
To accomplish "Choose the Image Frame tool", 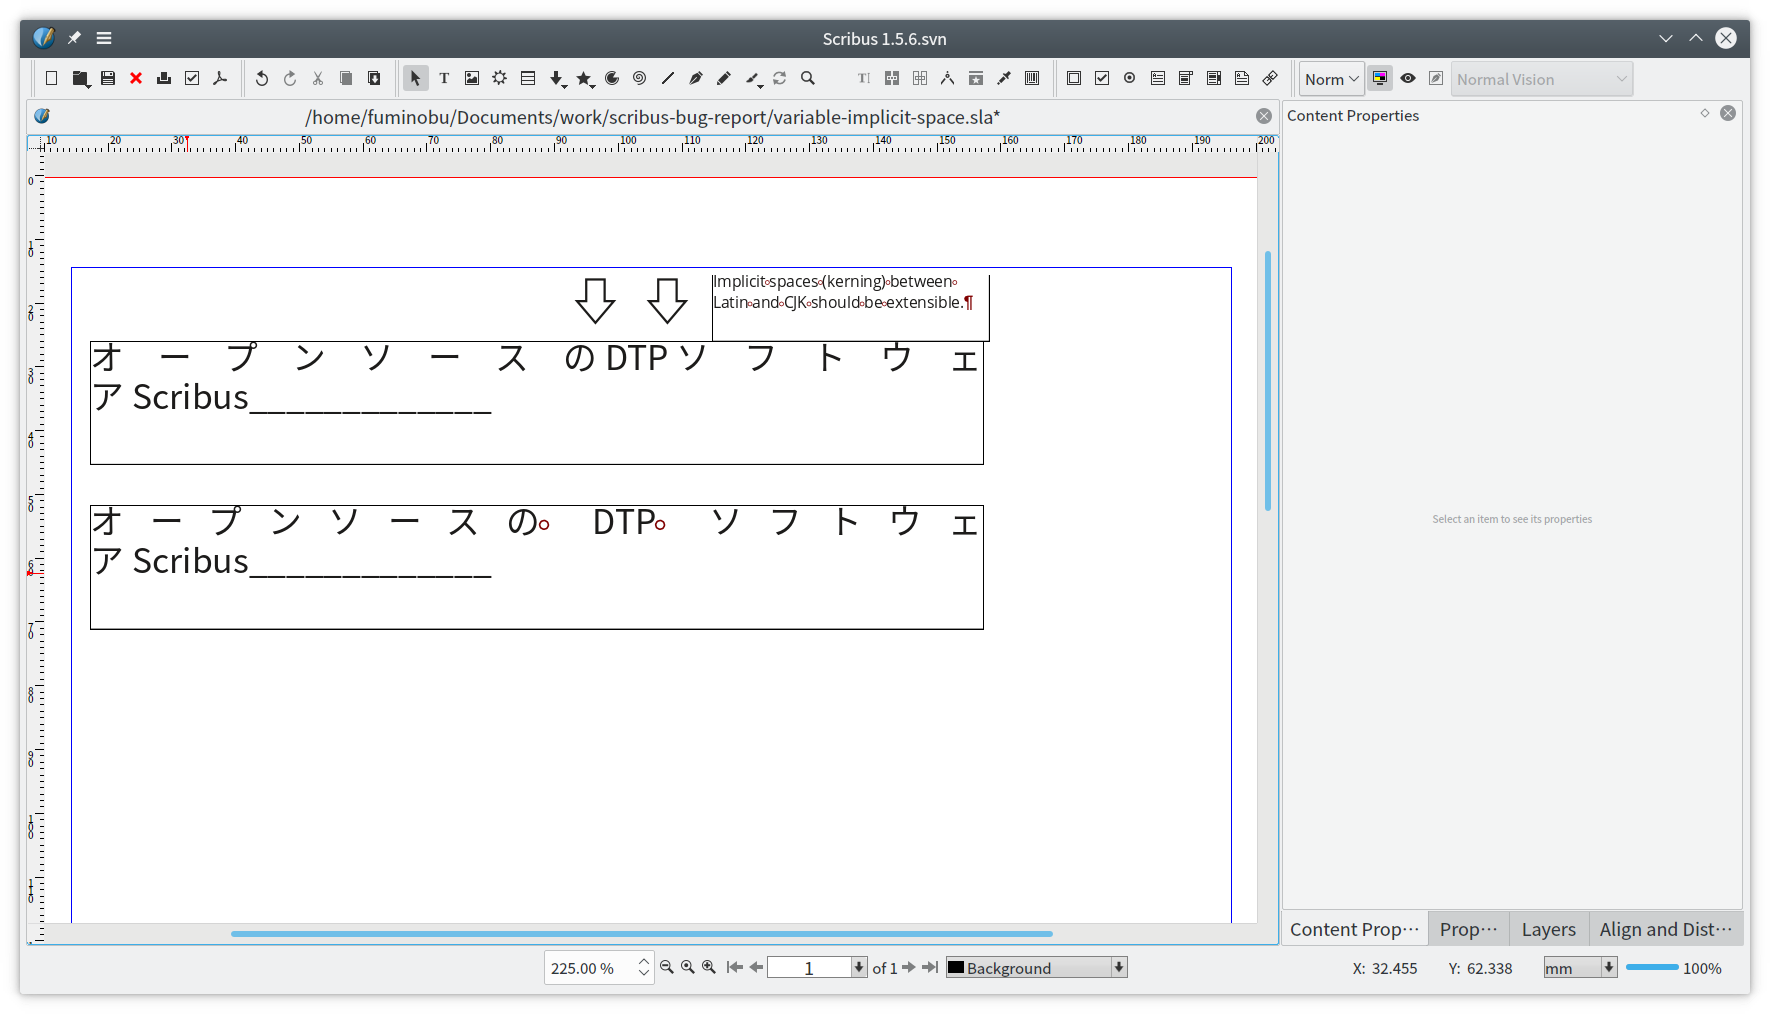I will 472,78.
